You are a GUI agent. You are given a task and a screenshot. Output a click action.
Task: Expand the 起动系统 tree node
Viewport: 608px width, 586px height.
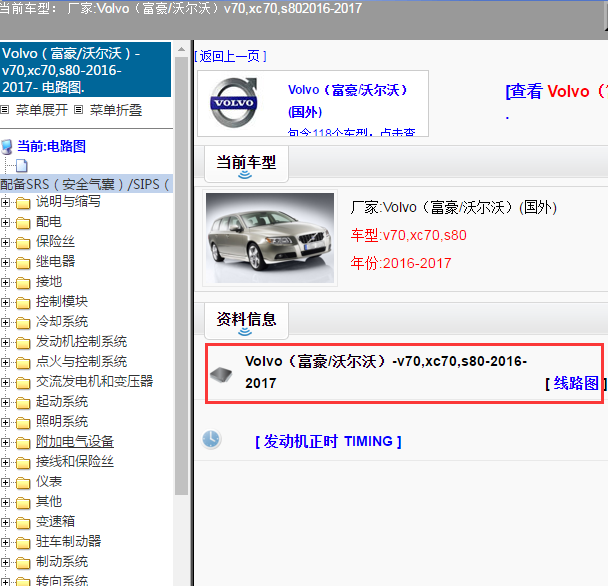pyautogui.click(x=5, y=402)
